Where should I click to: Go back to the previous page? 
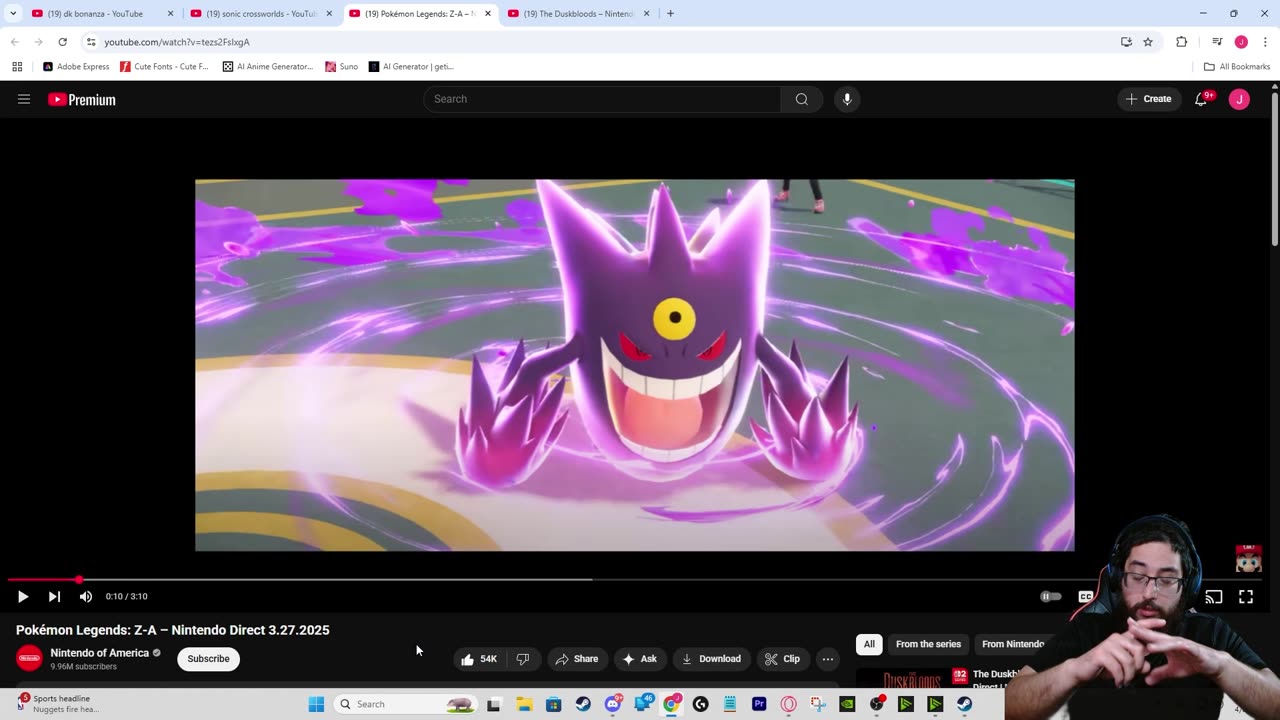coord(15,42)
